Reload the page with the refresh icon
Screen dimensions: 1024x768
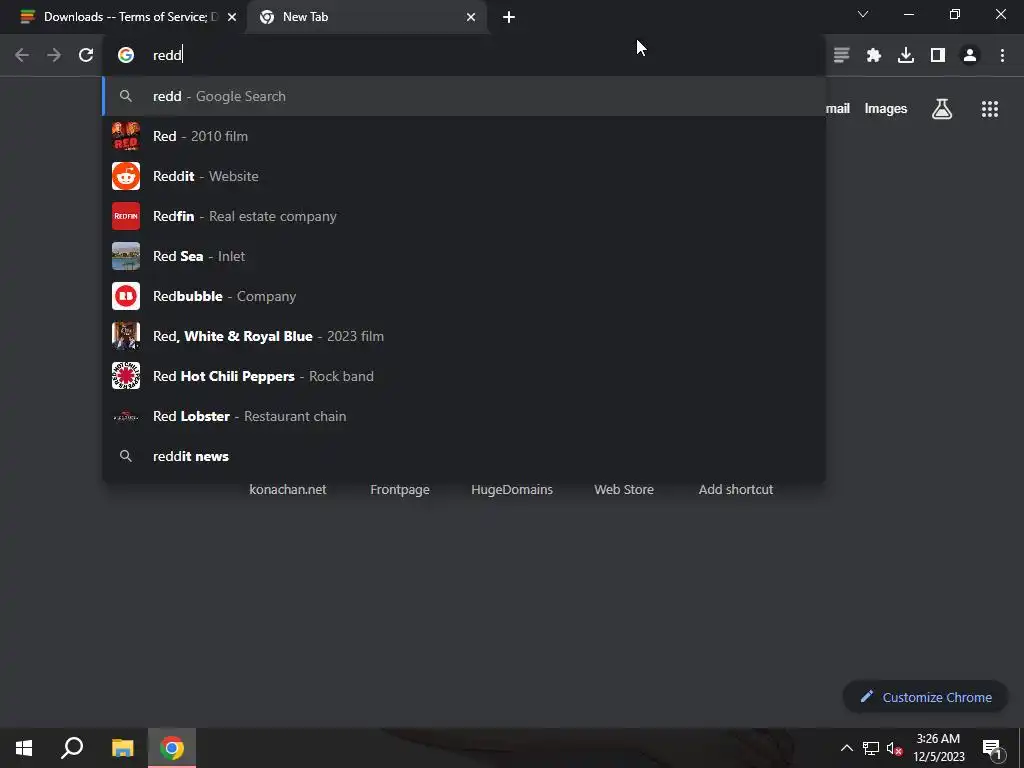tap(86, 55)
